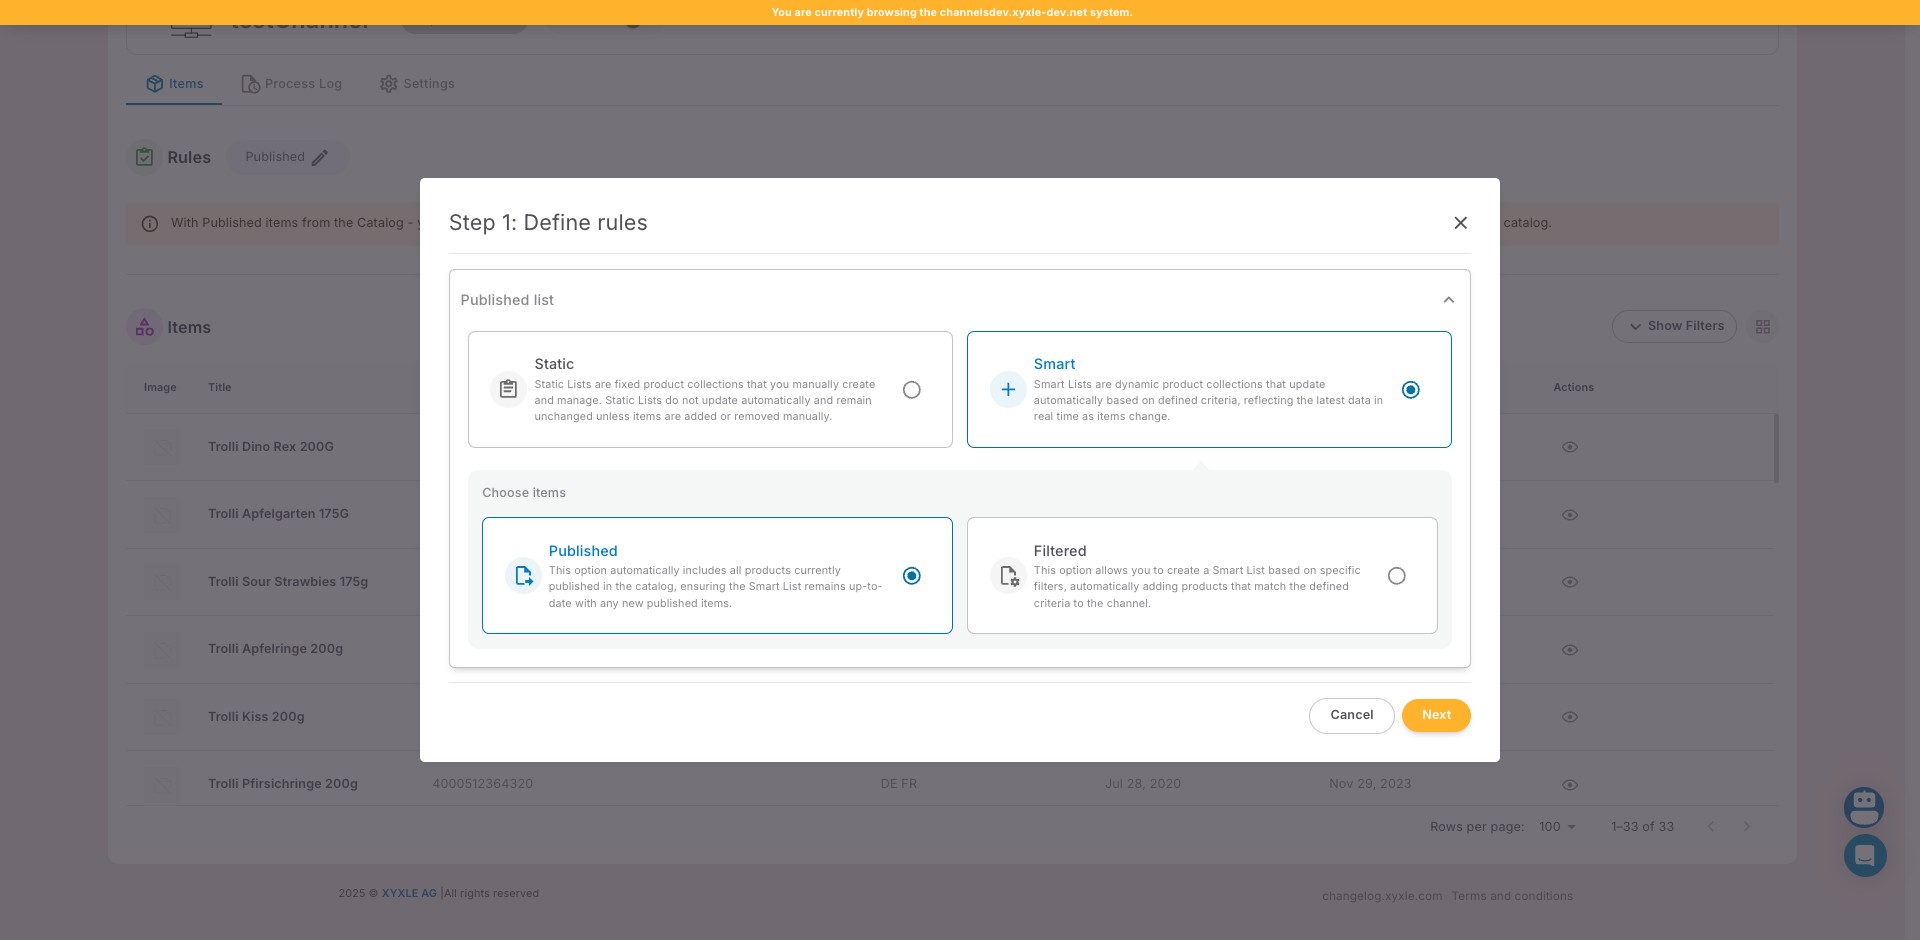Image resolution: width=1920 pixels, height=940 pixels.
Task: Click the info icon in the notice banner
Action: click(150, 223)
